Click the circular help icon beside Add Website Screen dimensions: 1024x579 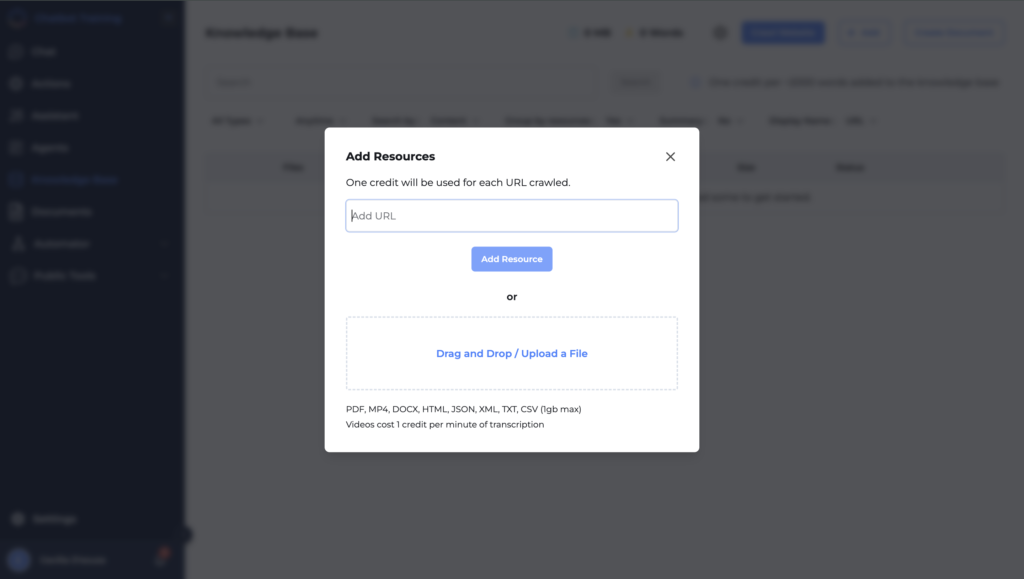(x=719, y=32)
